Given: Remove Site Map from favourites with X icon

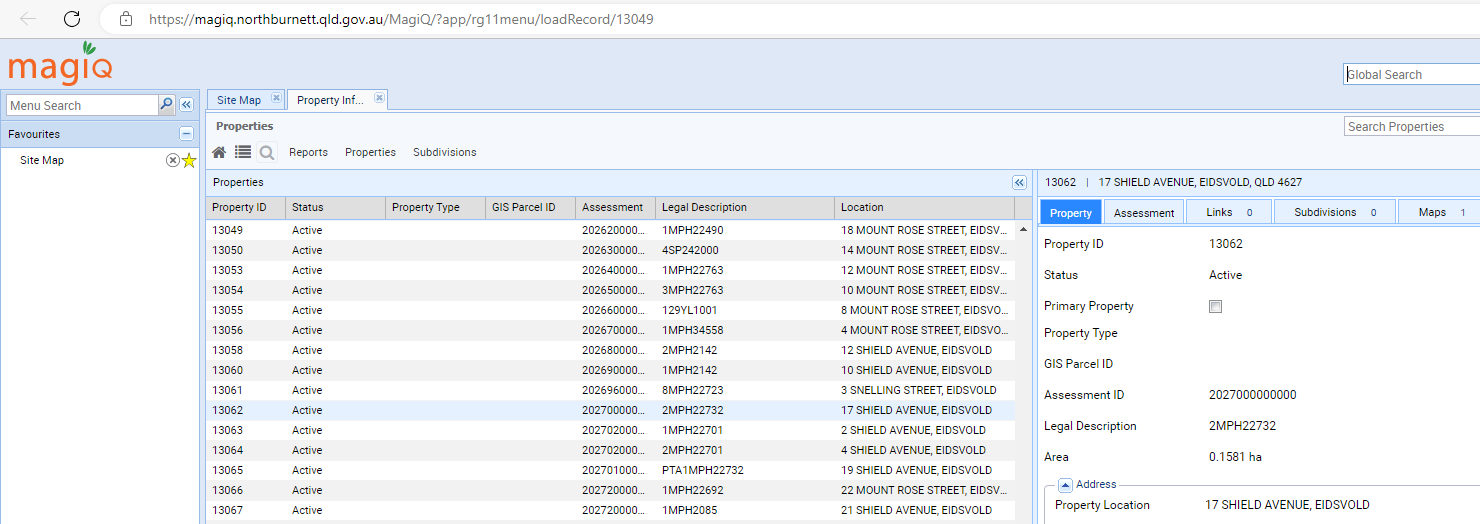Looking at the screenshot, I should (172, 161).
